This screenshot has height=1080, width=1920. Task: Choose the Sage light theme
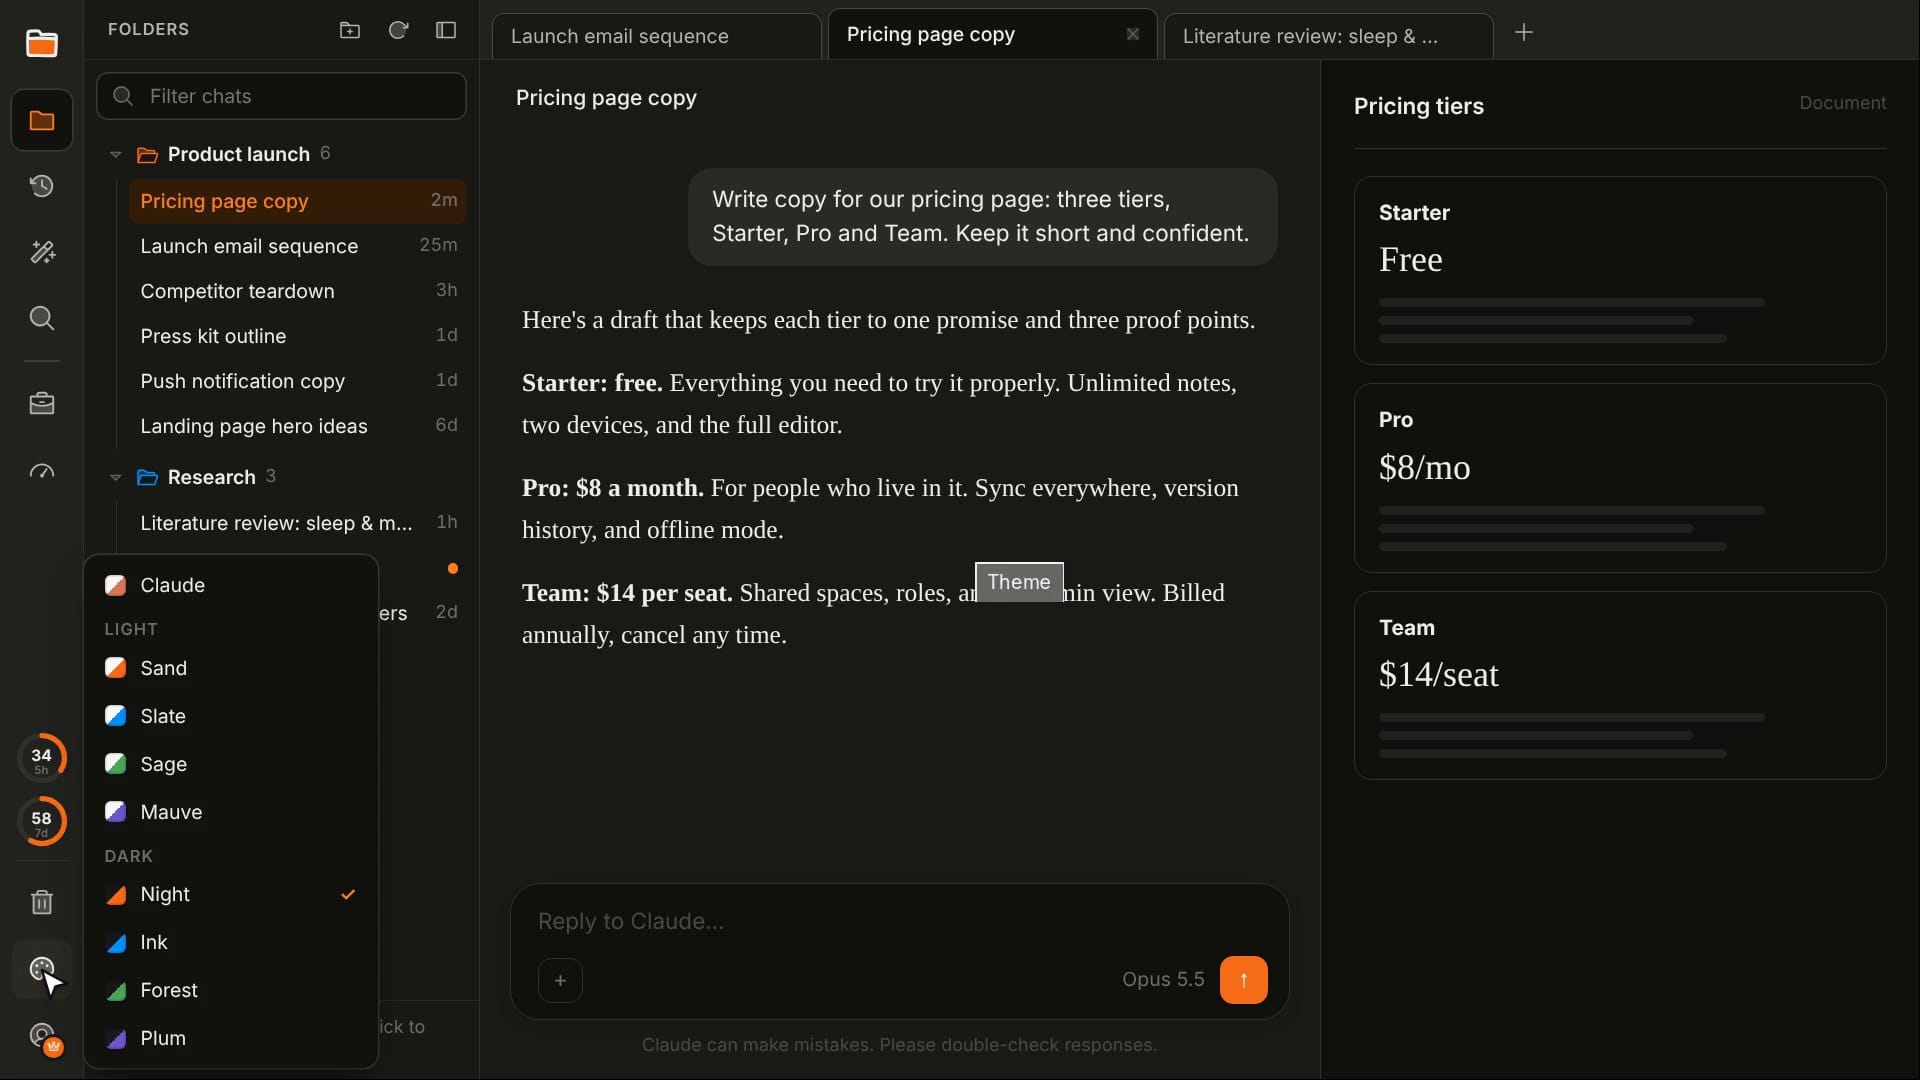tap(231, 764)
